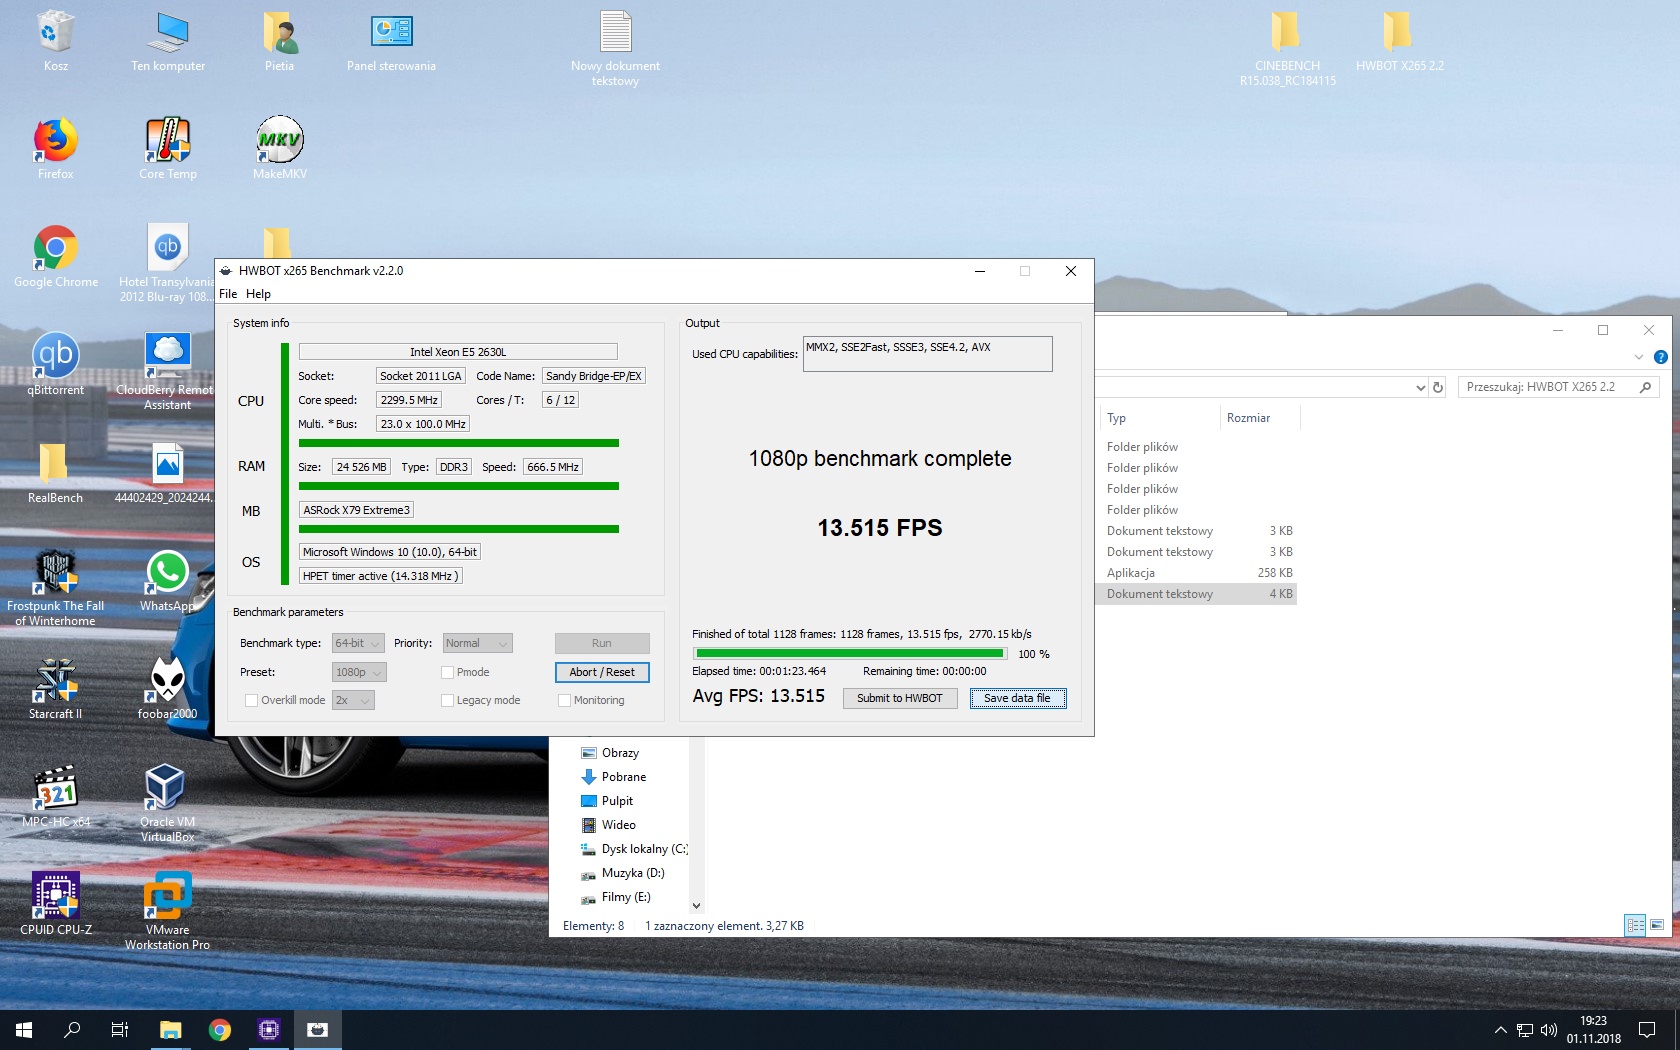Image resolution: width=1680 pixels, height=1050 pixels.
Task: Sort Explorer list by Rozmiar column
Action: point(1260,418)
